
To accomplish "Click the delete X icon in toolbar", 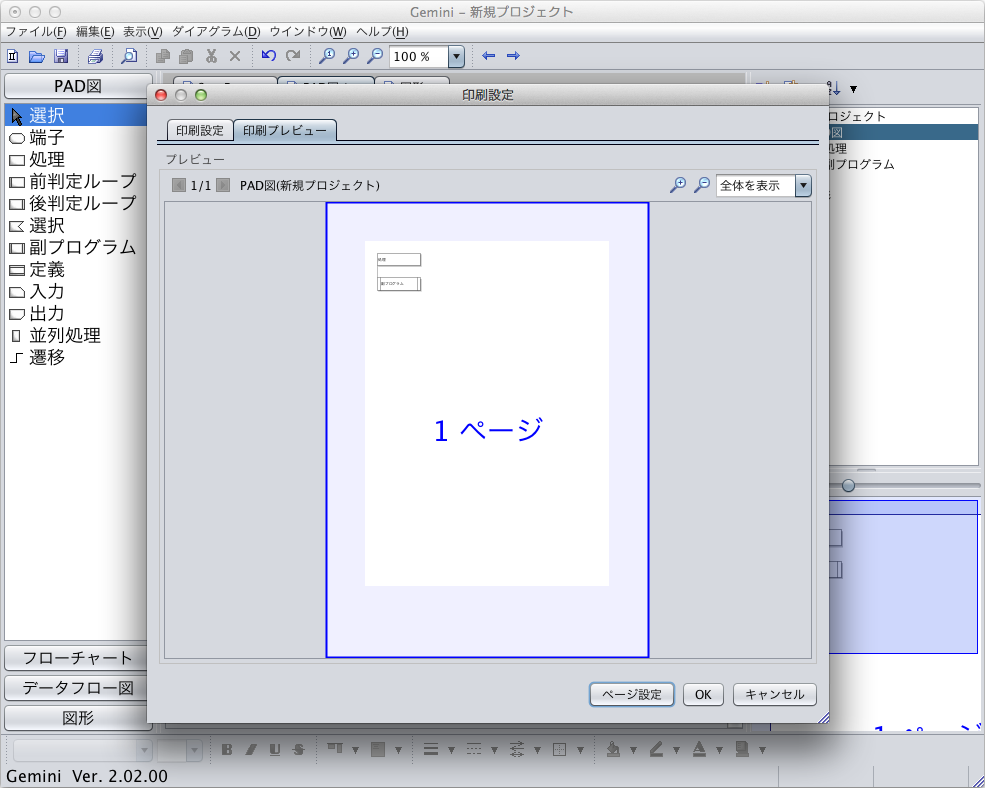I will pyautogui.click(x=235, y=56).
